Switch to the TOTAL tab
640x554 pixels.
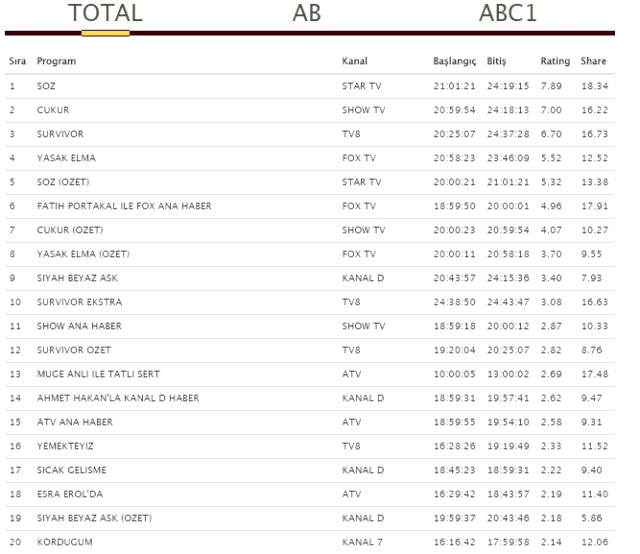(x=105, y=13)
